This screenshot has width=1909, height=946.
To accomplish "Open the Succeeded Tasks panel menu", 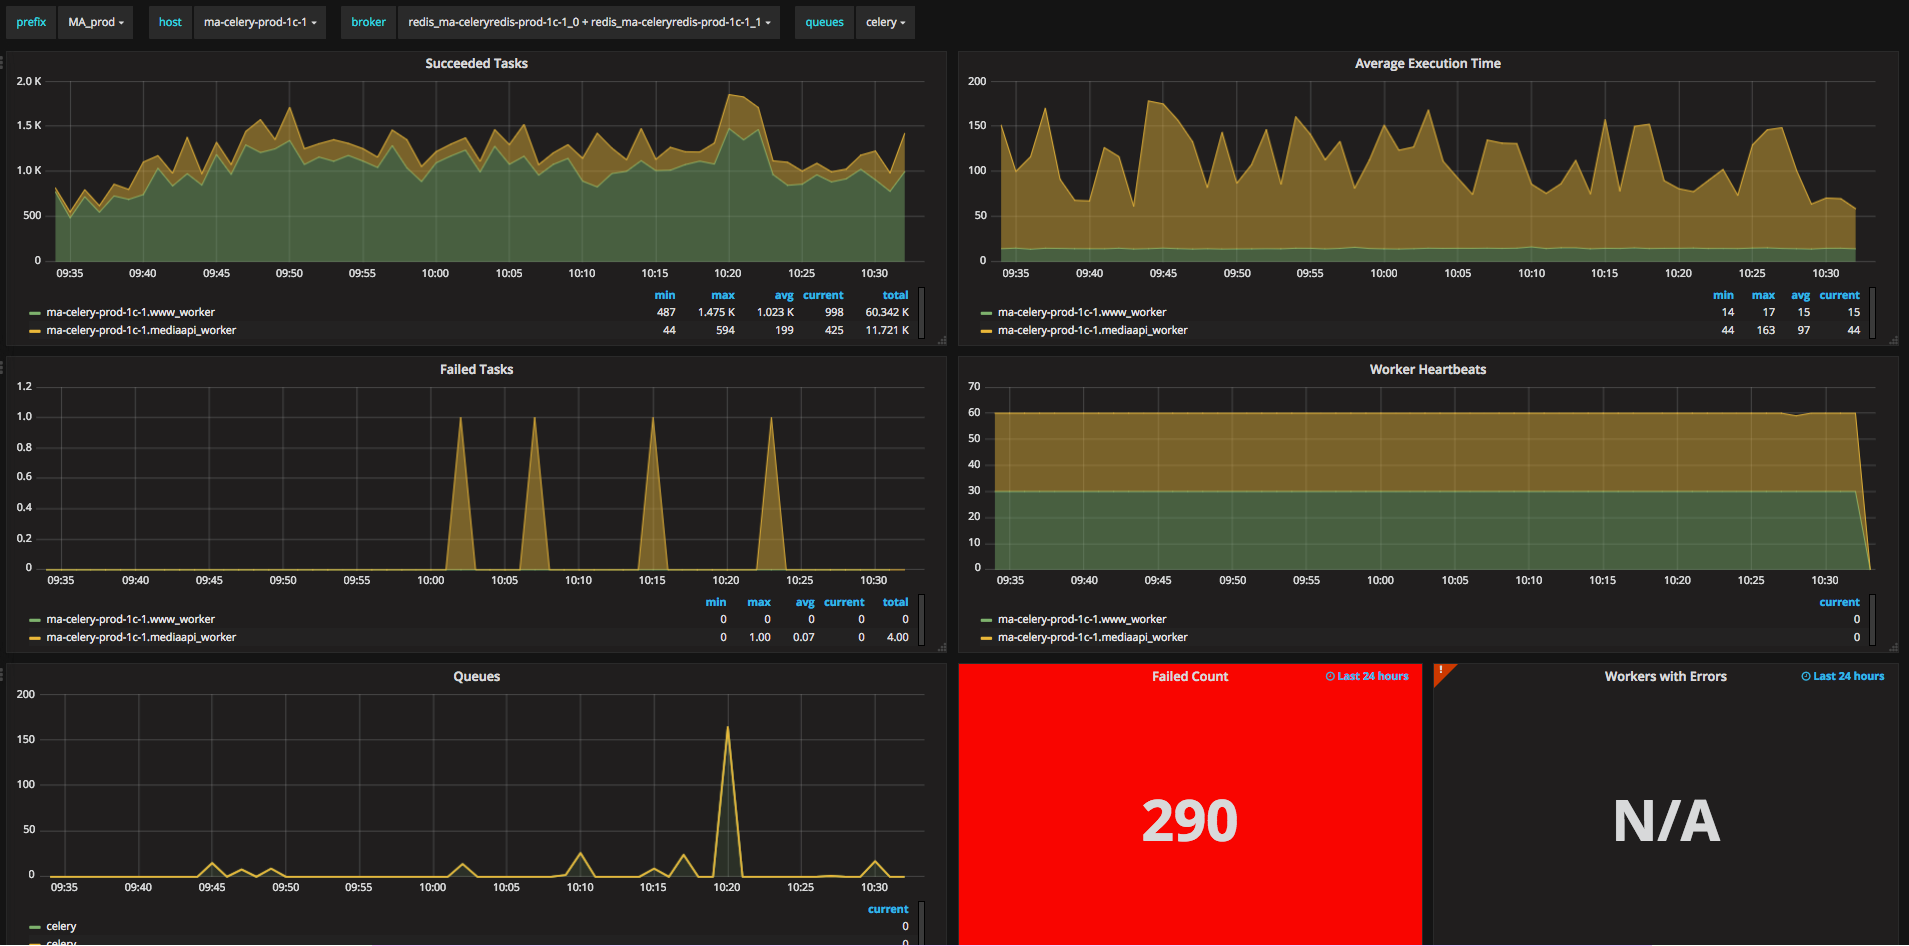I will click(x=476, y=63).
